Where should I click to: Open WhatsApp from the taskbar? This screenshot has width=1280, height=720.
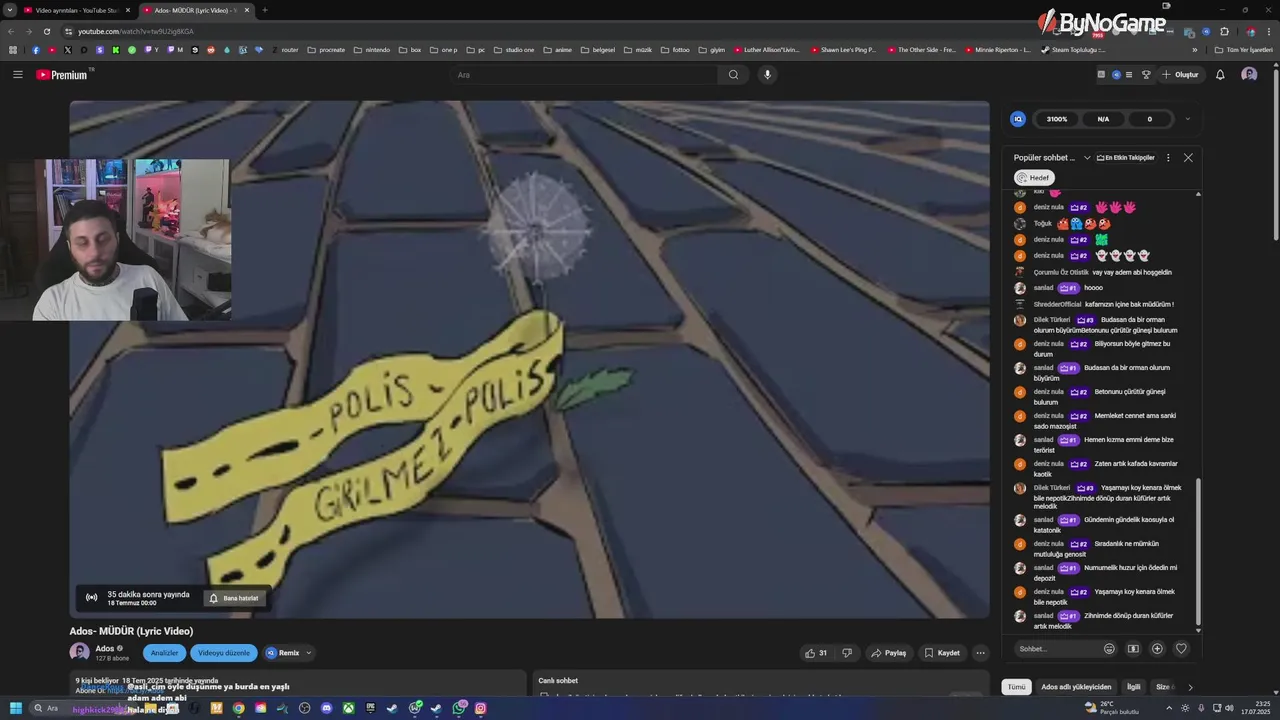point(459,708)
